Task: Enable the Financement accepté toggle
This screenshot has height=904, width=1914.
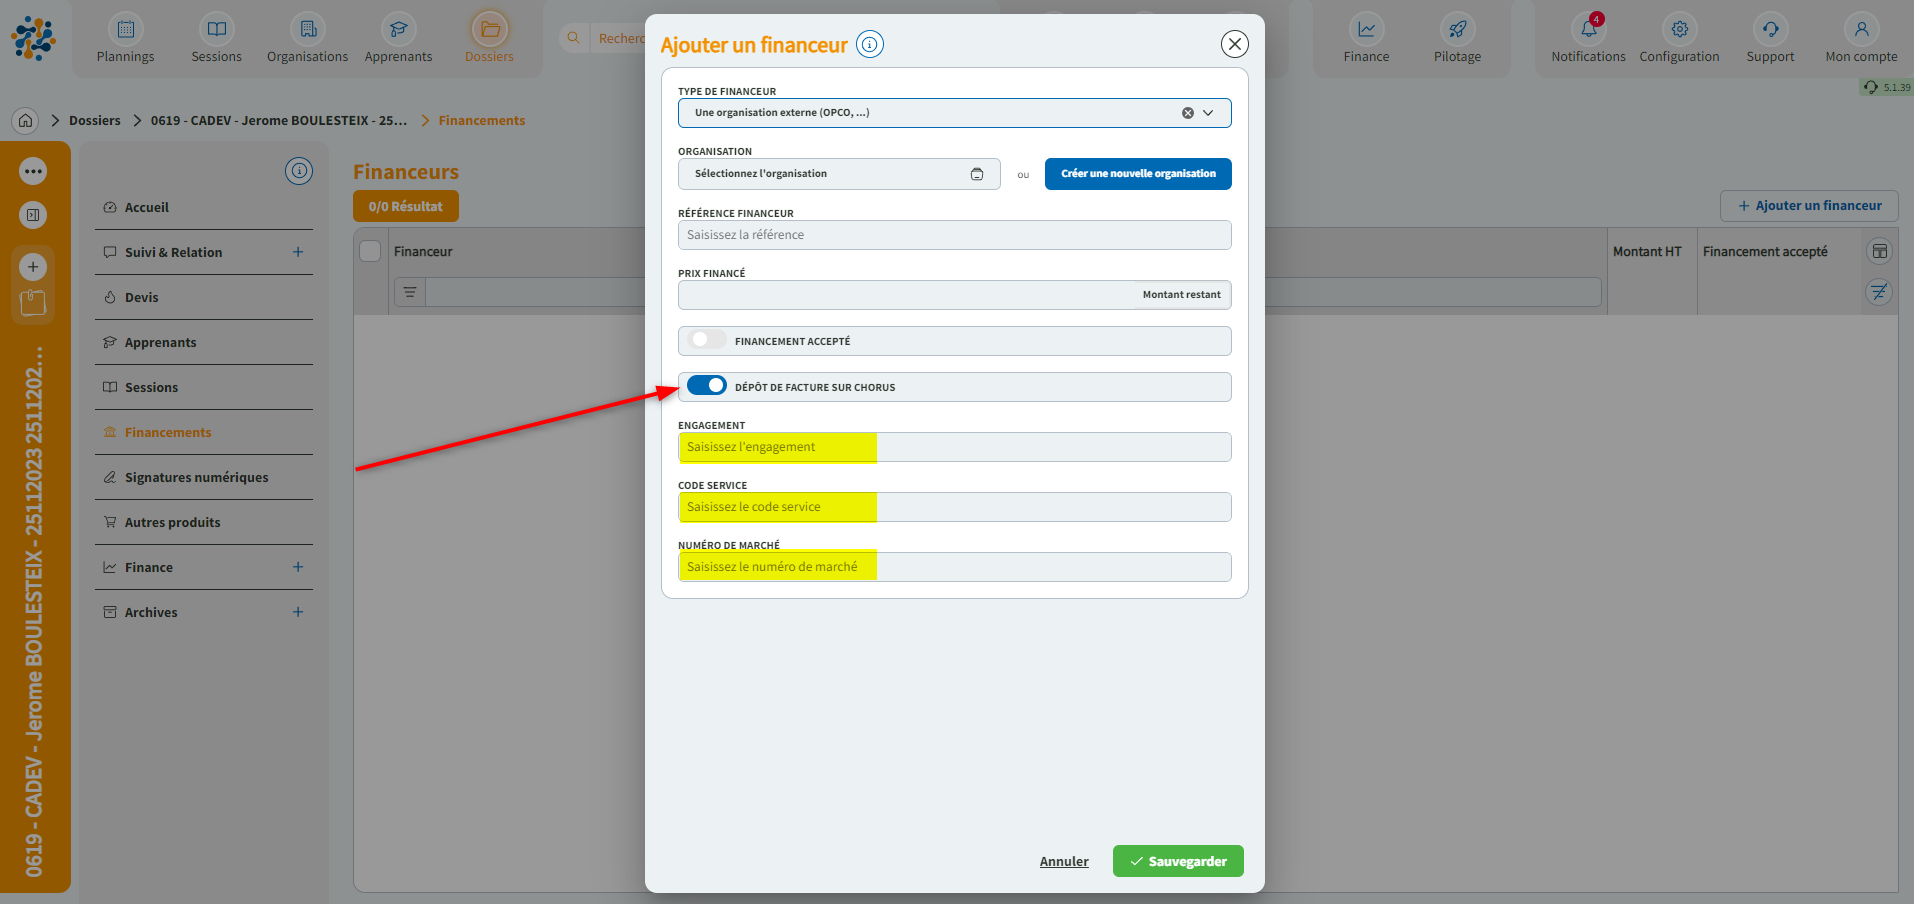Action: coord(707,340)
